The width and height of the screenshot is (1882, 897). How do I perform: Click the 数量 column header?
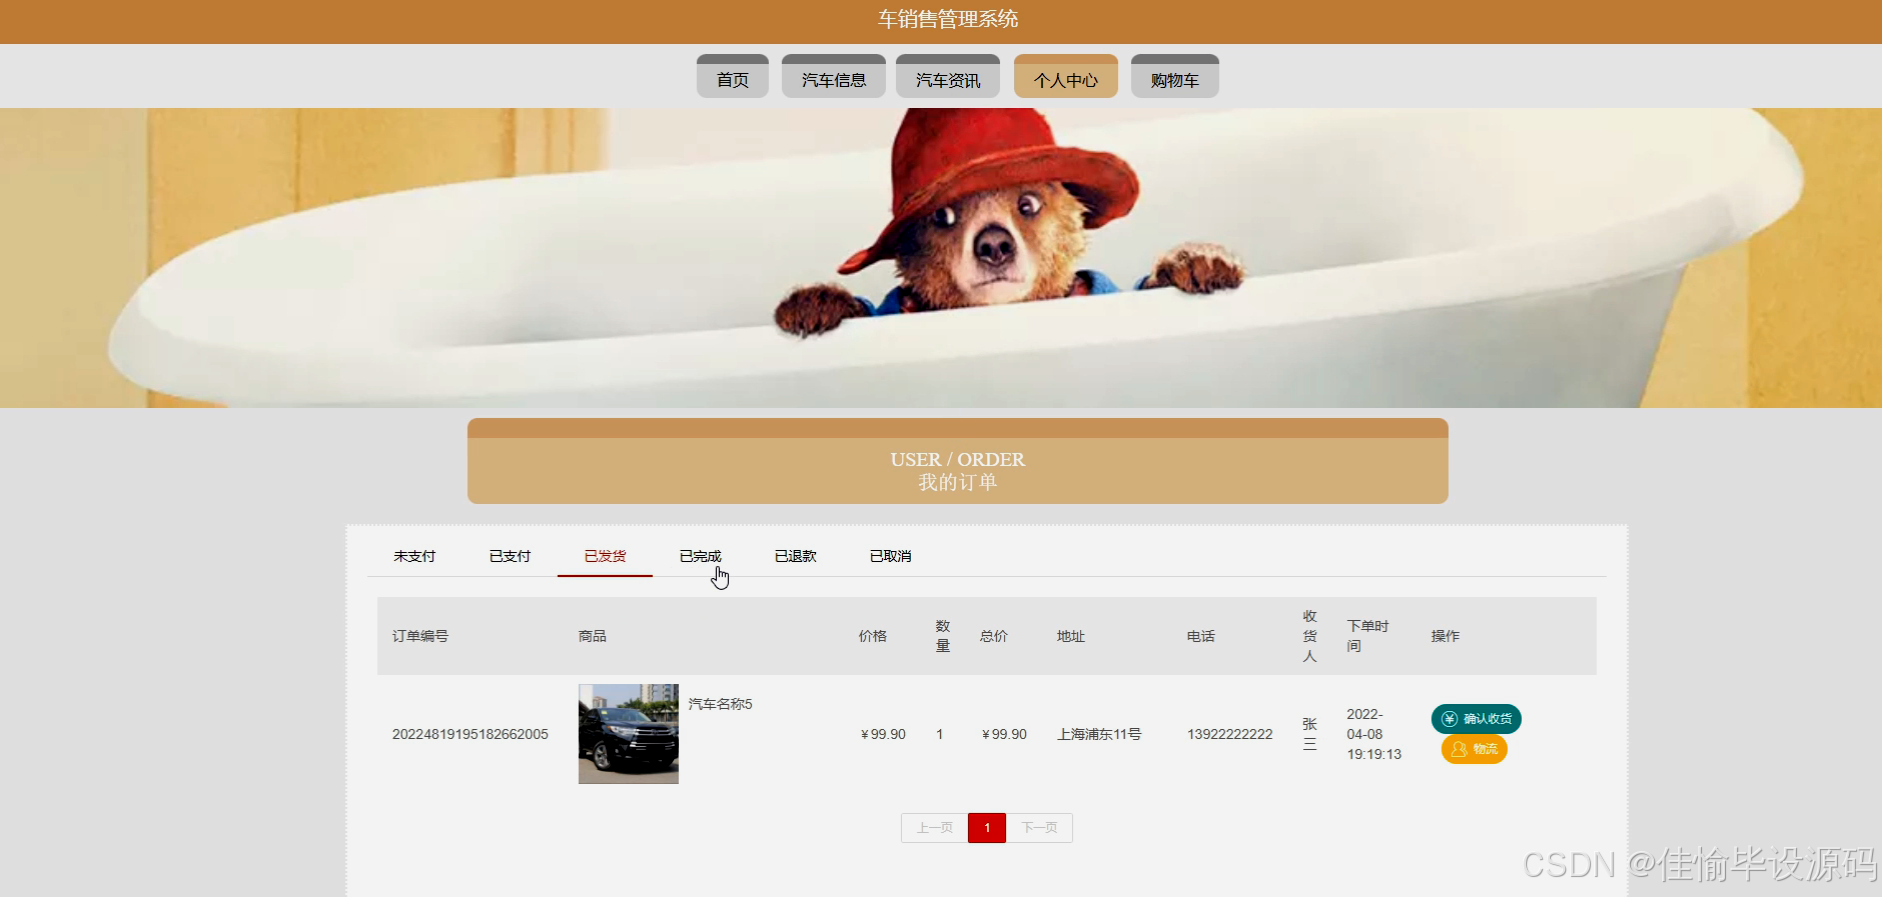[943, 636]
